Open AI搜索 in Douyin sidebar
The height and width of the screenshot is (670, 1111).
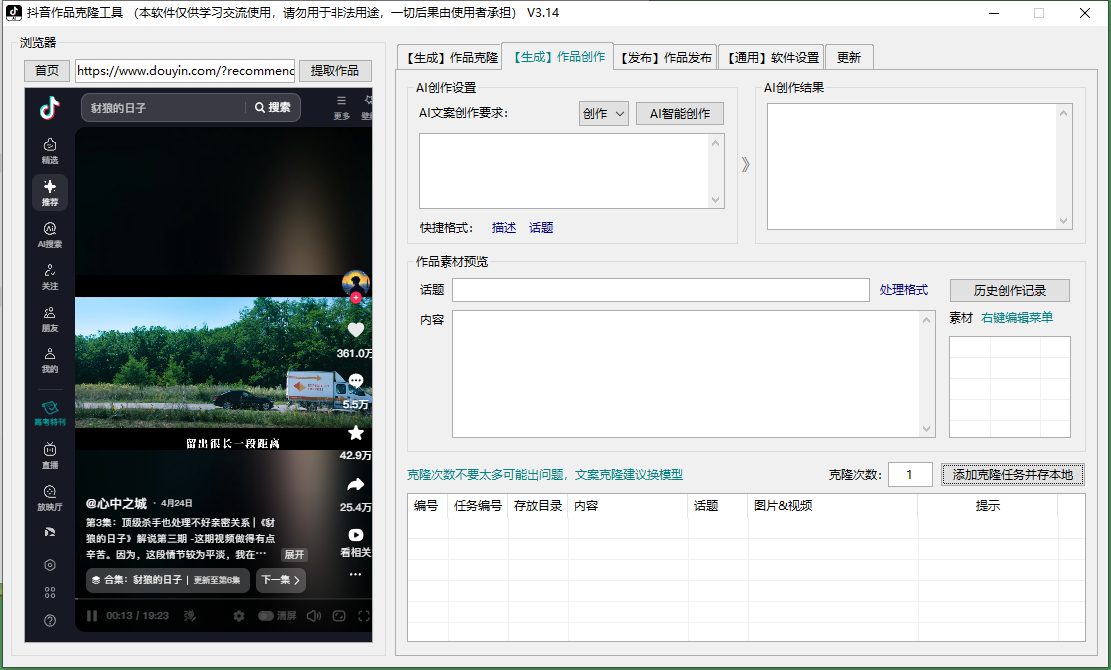tap(49, 234)
